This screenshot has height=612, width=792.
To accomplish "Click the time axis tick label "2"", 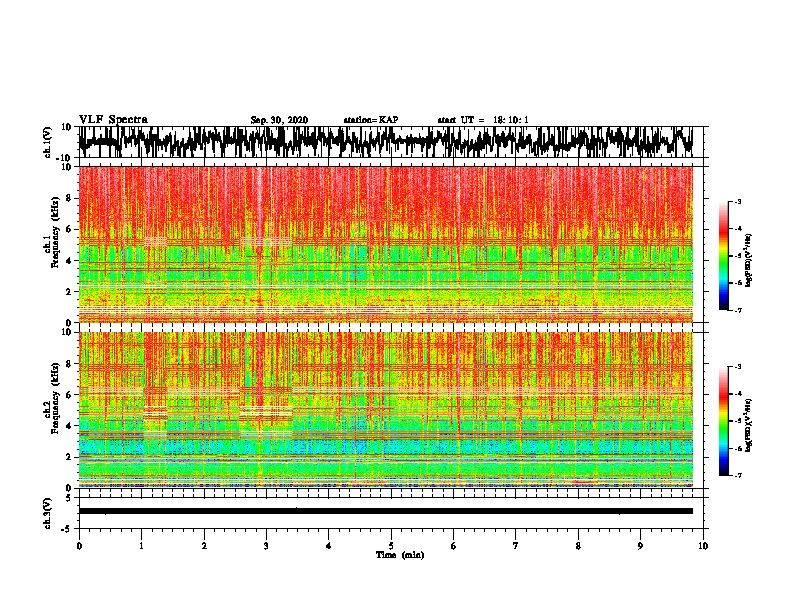I will point(204,546).
